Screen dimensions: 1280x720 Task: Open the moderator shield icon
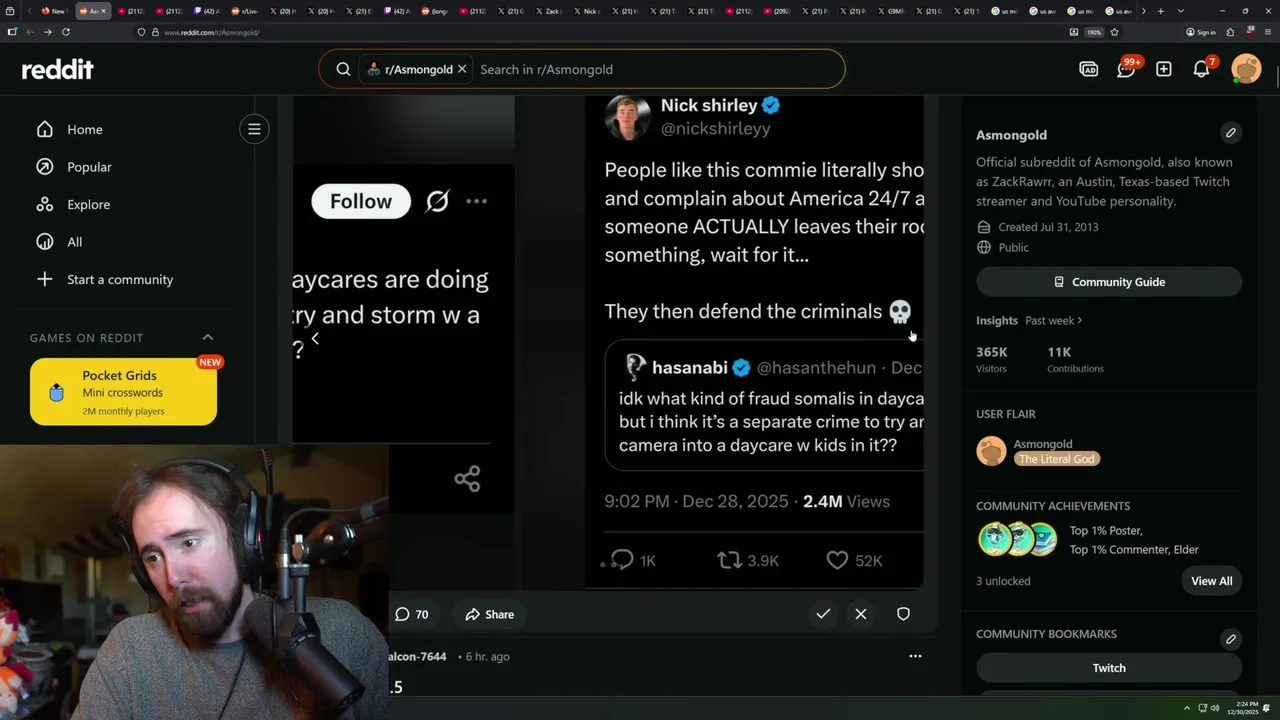903,614
